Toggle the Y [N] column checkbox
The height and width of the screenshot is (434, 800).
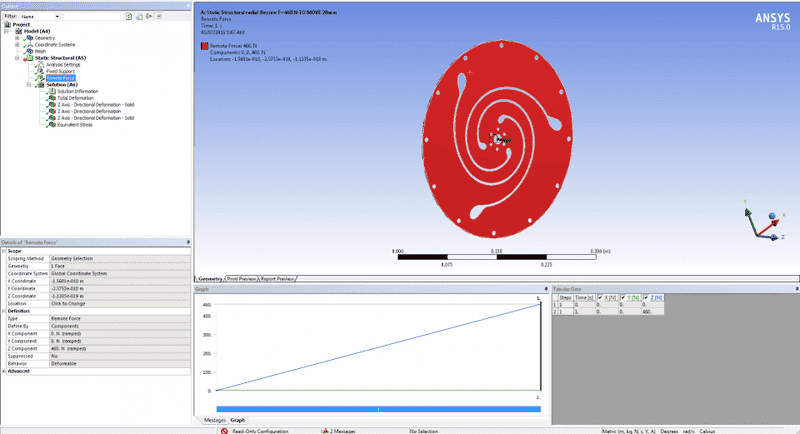coord(623,297)
